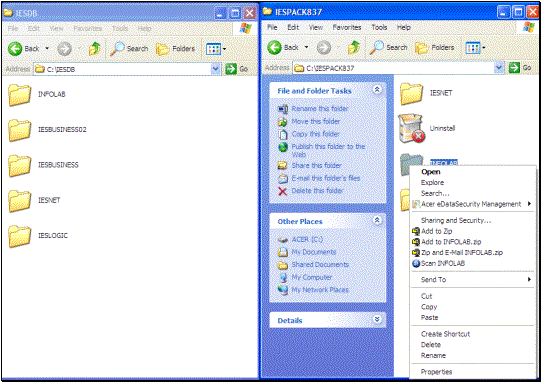Open address dropdown in IESDB window
Screen dimensions: 541x382
(216, 69)
